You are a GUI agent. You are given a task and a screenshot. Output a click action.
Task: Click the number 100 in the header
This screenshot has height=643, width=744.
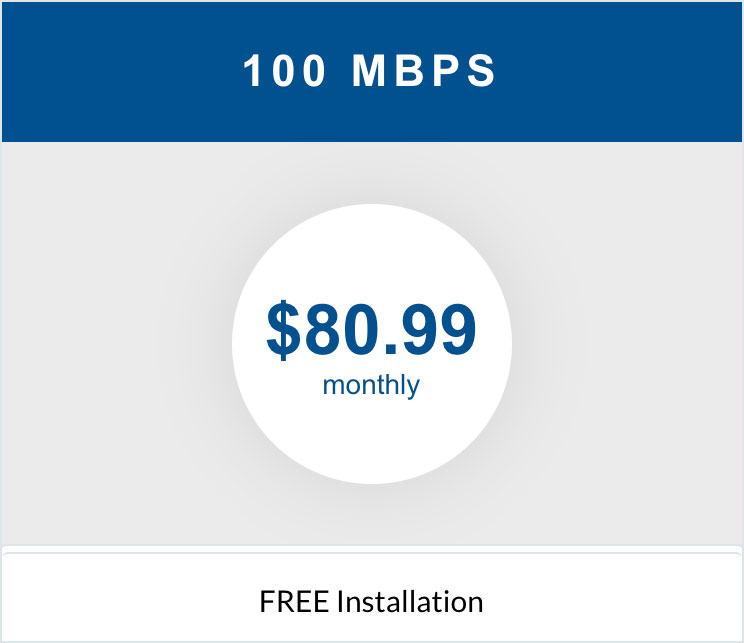click(284, 71)
